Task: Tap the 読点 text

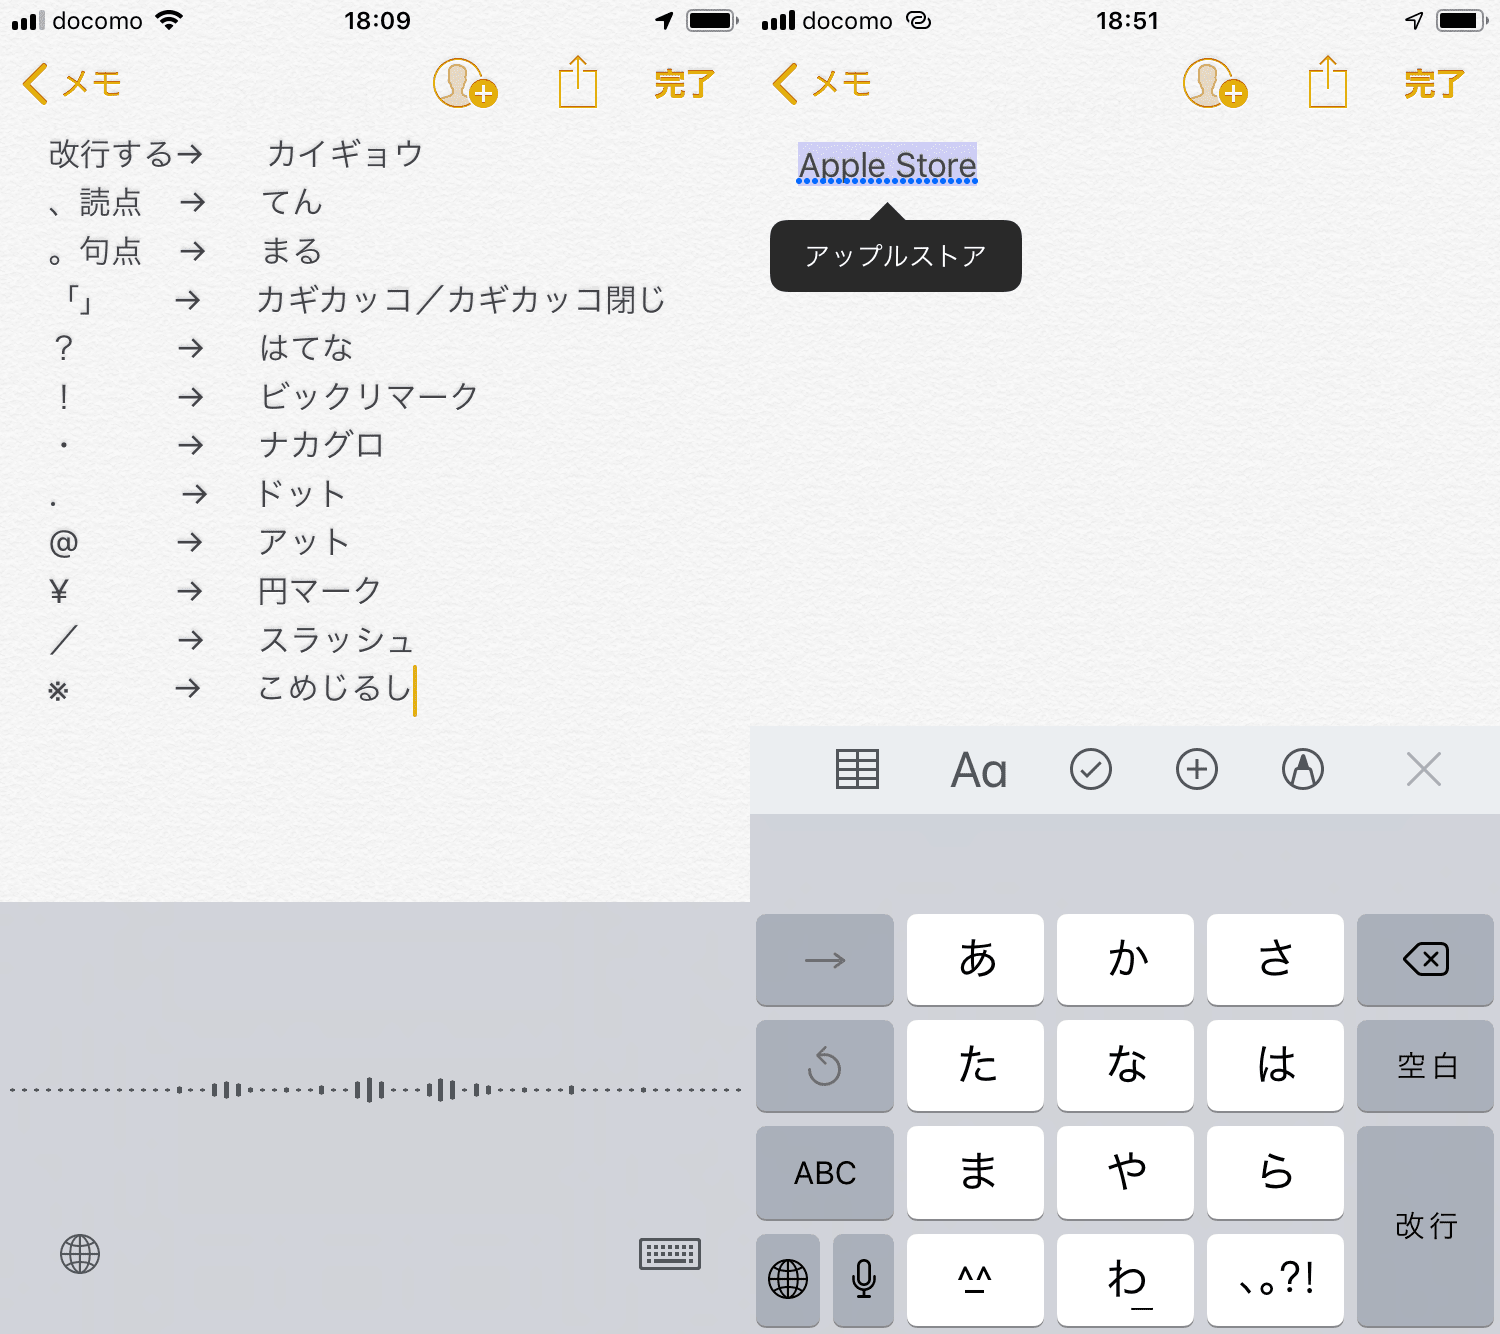Action: [x=111, y=202]
